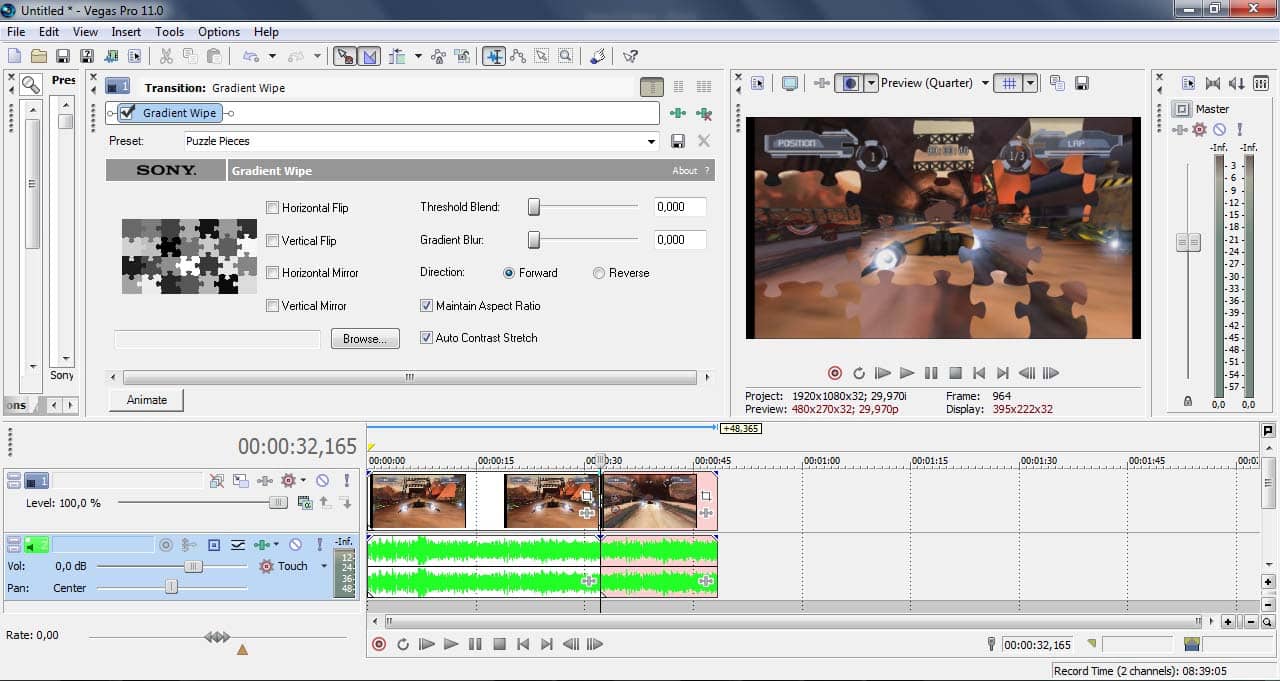Click the Browse... button
The image size is (1280, 681).
point(365,339)
